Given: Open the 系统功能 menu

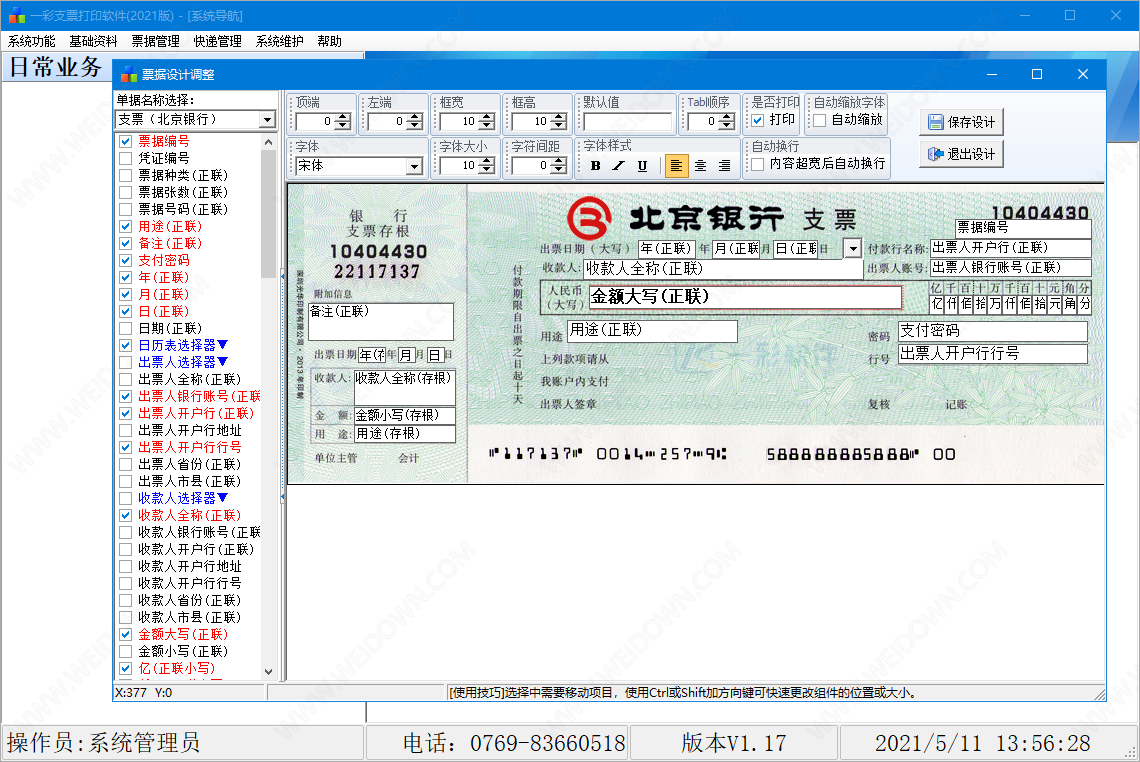Looking at the screenshot, I should [x=31, y=41].
